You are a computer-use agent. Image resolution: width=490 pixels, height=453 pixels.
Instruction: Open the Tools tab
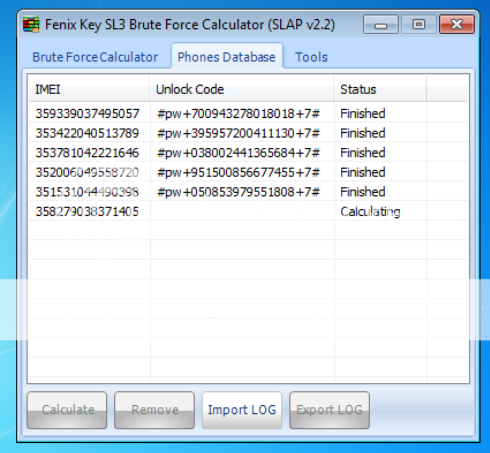(x=311, y=57)
